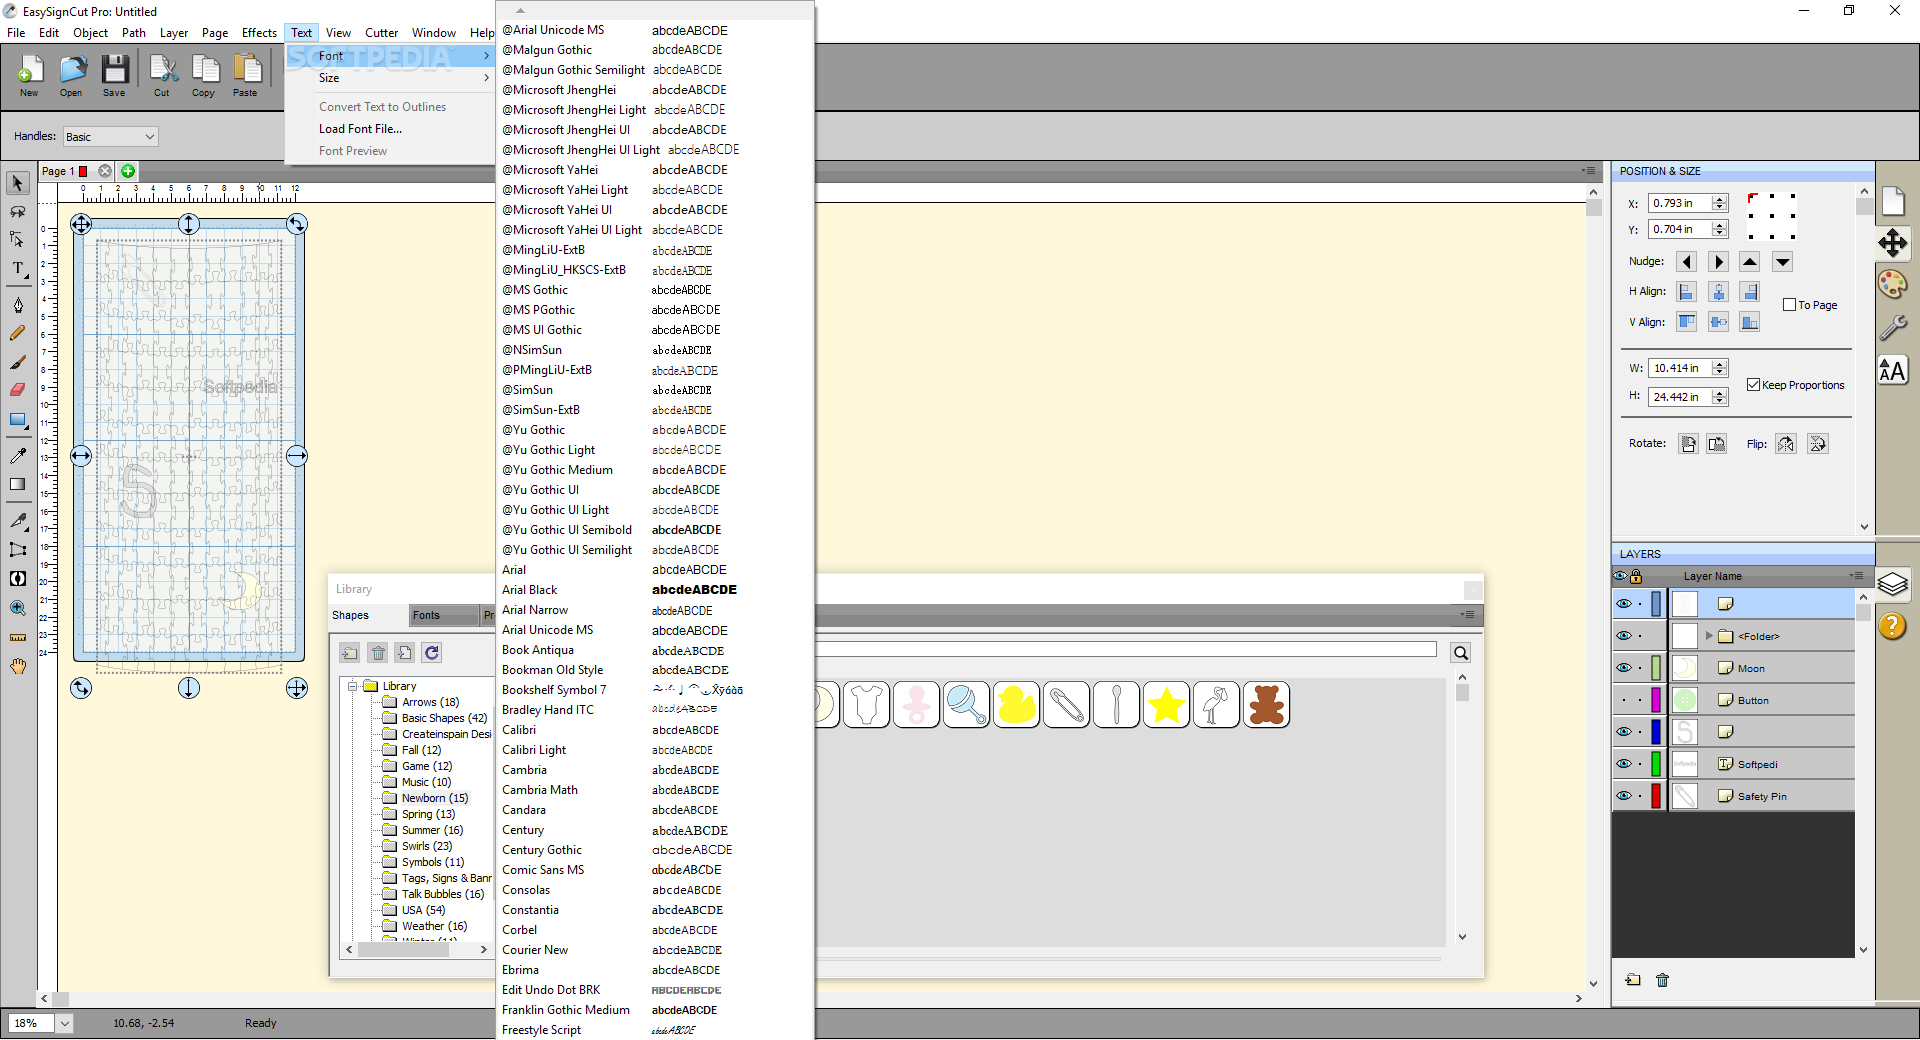Open the Cutter menu
This screenshot has width=1920, height=1040.
[381, 33]
